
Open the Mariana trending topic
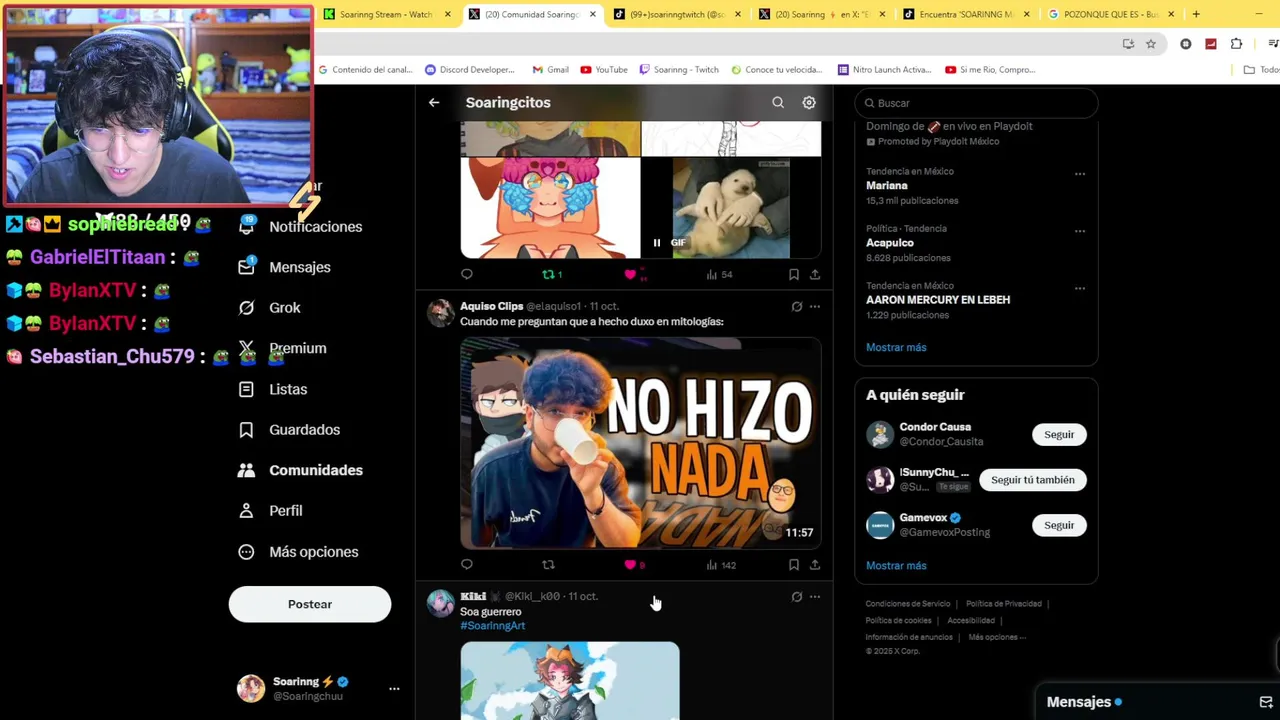(x=887, y=186)
